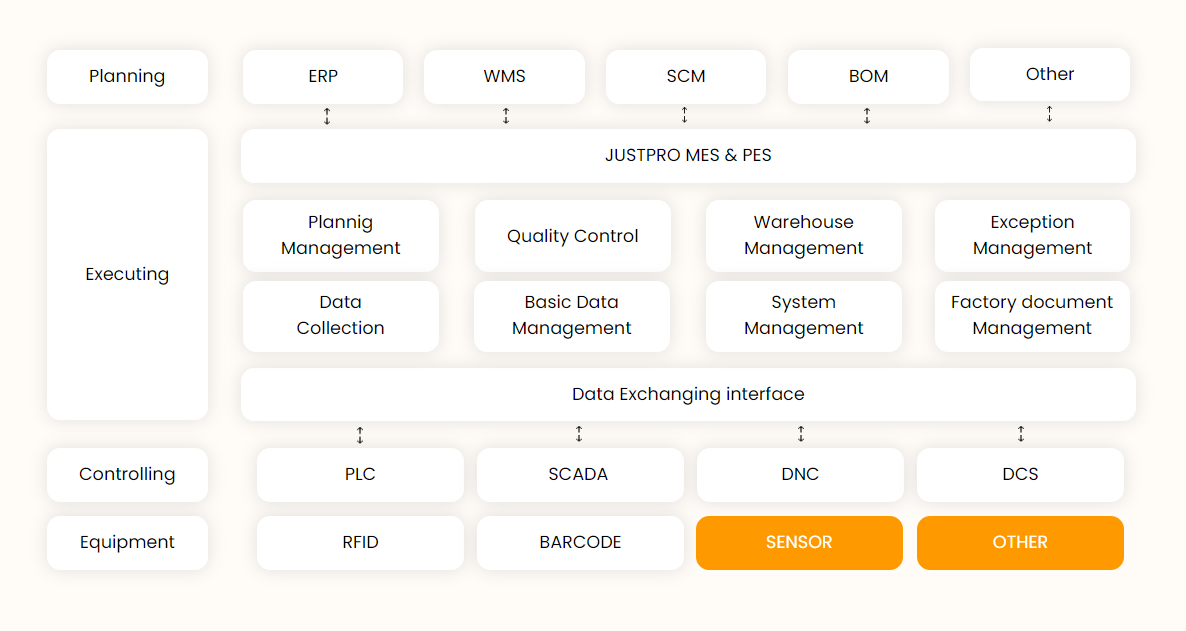
Task: Click the double arrow above SCADA
Action: coord(579,434)
